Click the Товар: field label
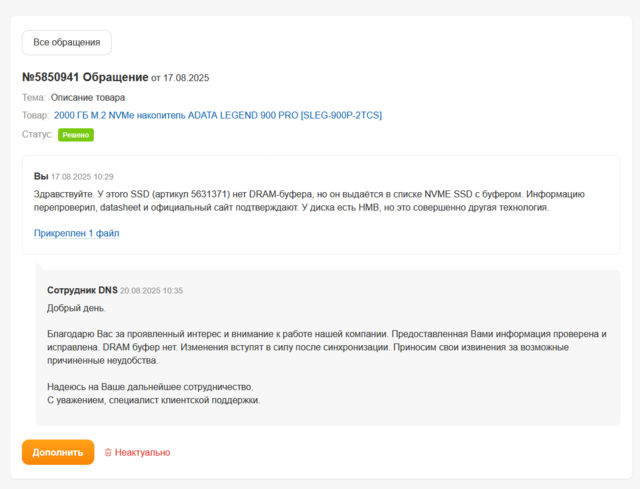The image size is (640, 489). (35, 115)
